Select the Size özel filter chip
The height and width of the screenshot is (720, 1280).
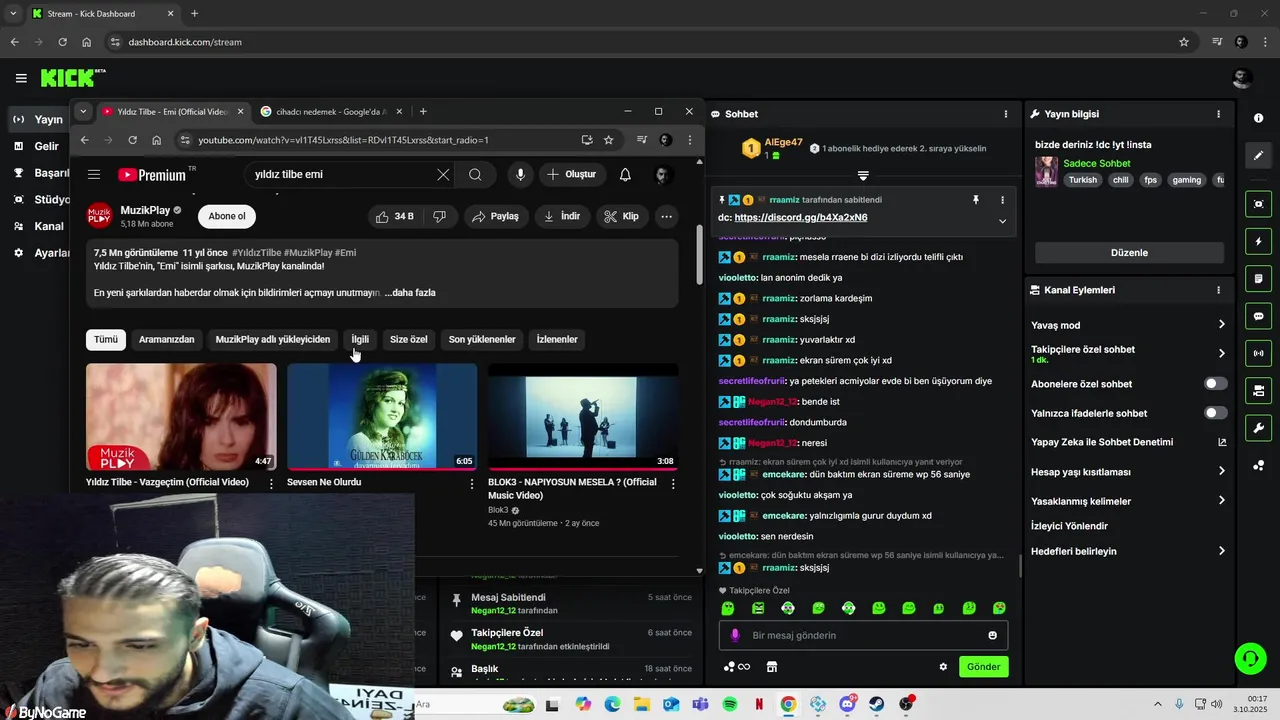pyautogui.click(x=409, y=339)
